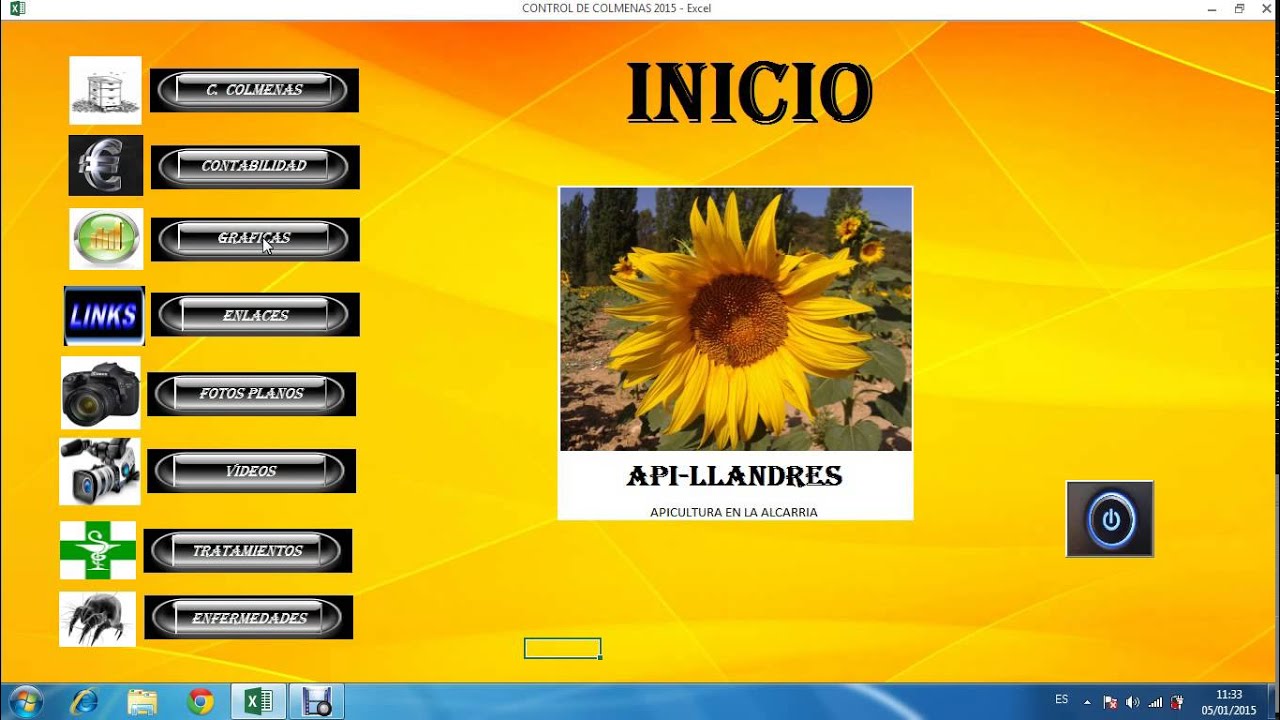
Task: Click the varroa mite icon
Action: click(x=97, y=618)
